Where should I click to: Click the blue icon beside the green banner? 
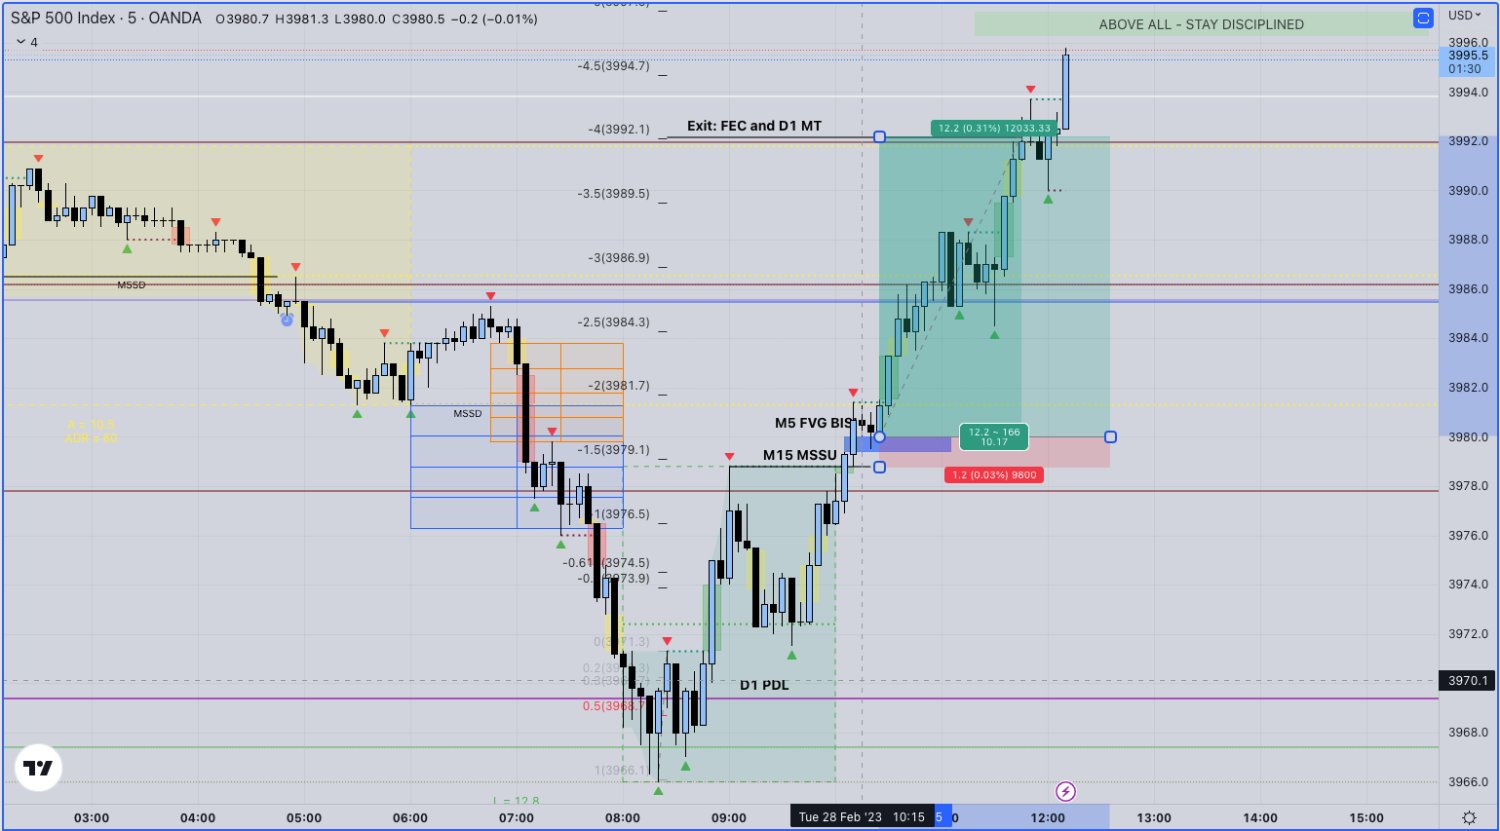click(1423, 18)
